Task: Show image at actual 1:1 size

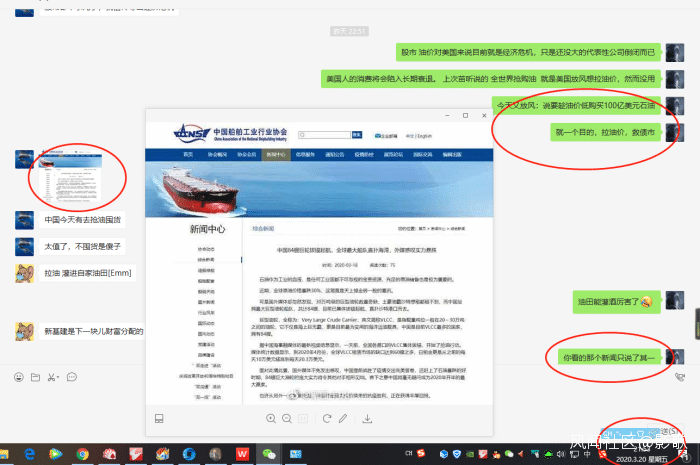Action: [303, 419]
